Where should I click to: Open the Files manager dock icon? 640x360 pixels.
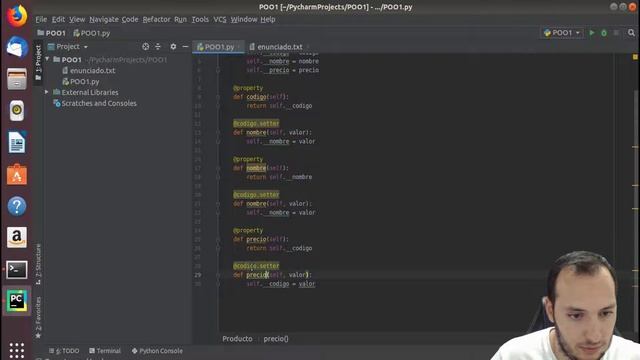point(17,79)
